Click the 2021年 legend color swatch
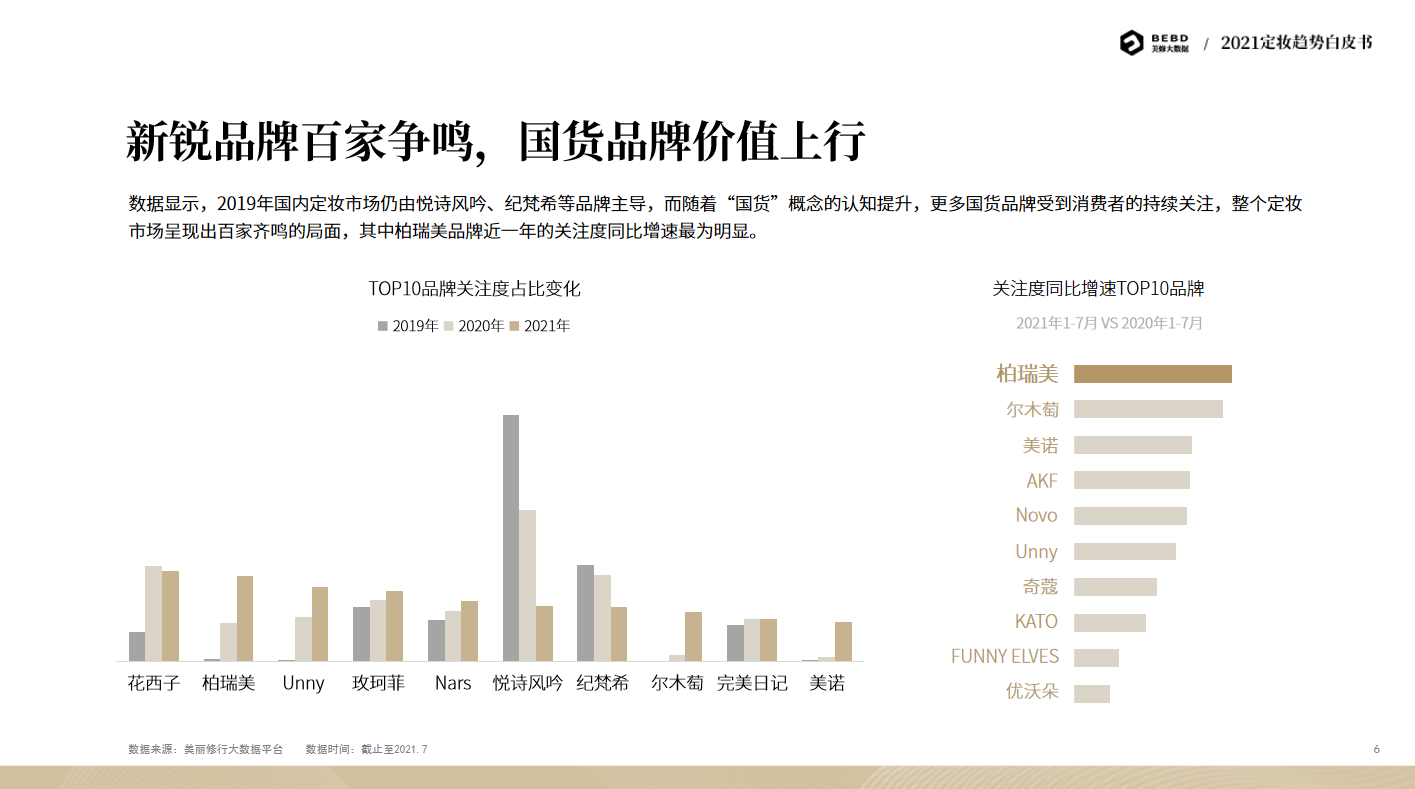This screenshot has width=1415, height=789. pyautogui.click(x=515, y=326)
